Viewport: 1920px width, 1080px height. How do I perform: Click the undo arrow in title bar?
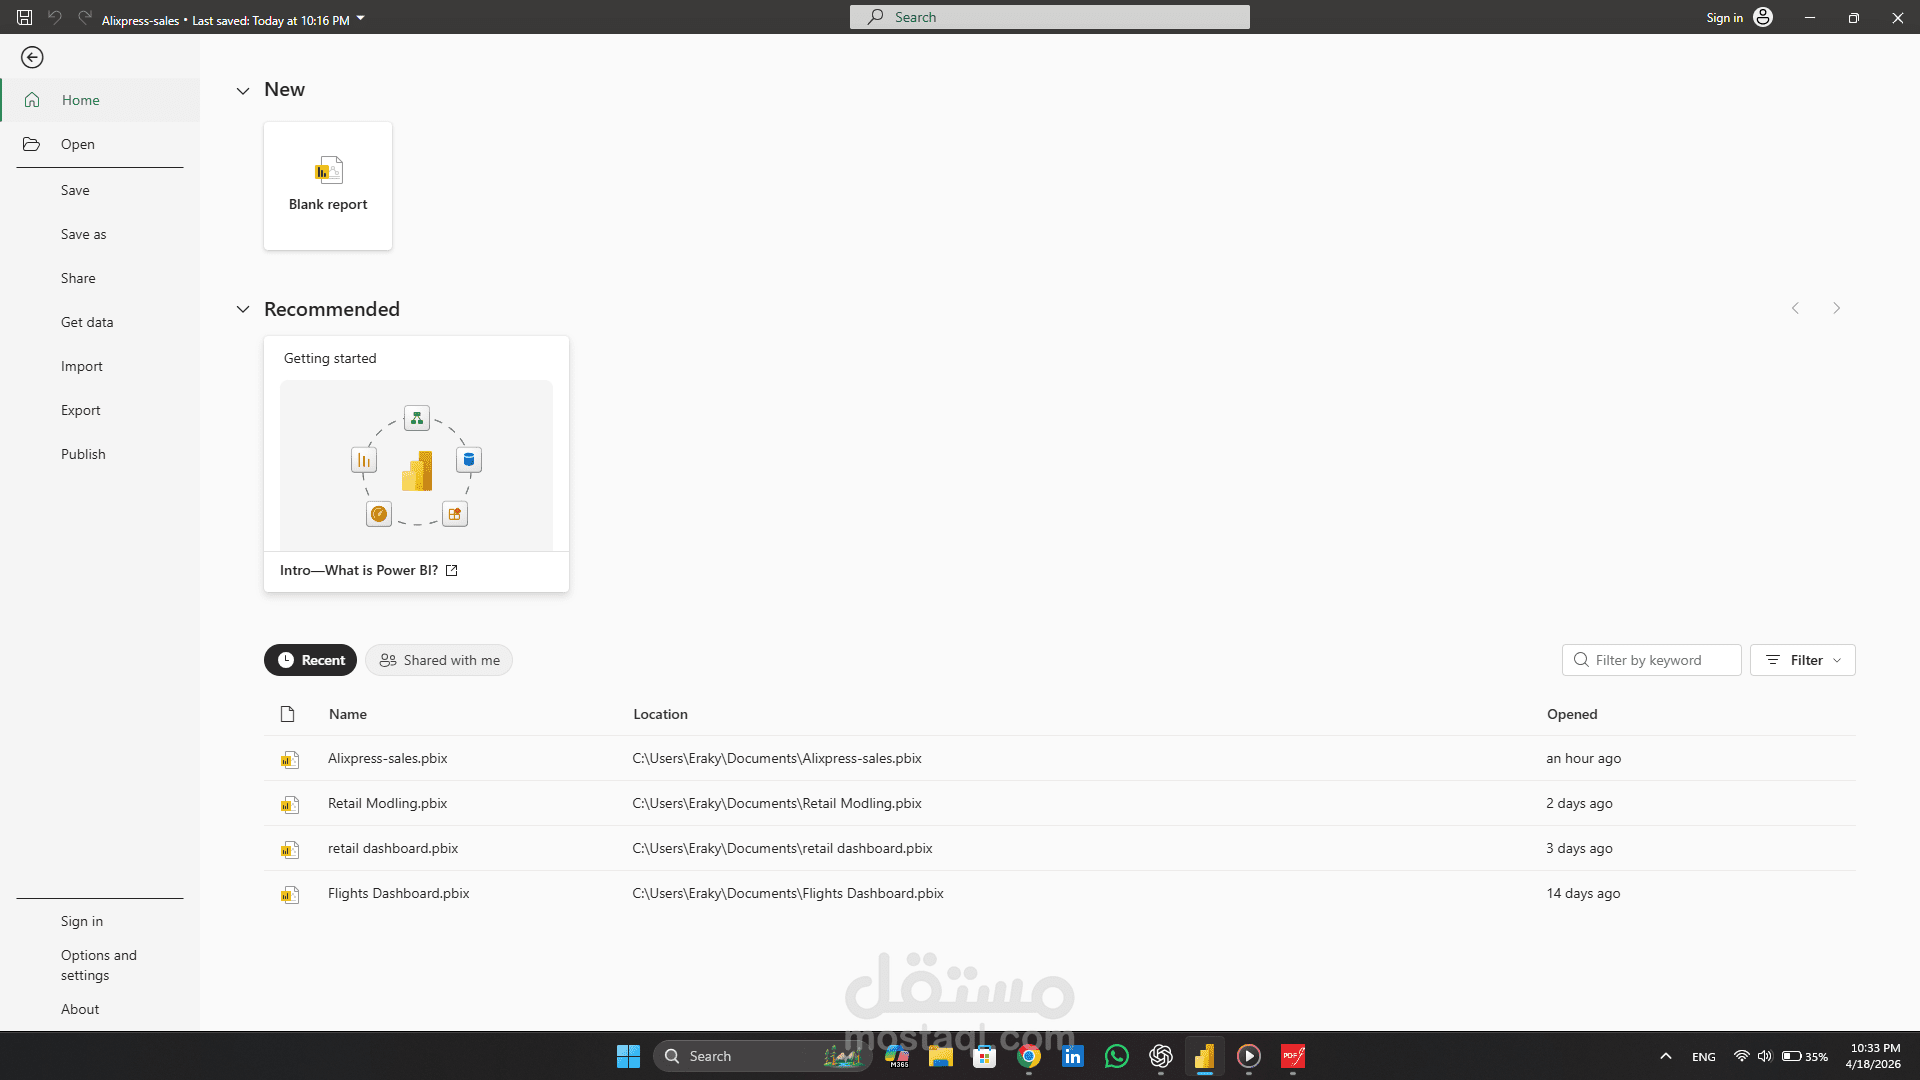54,17
